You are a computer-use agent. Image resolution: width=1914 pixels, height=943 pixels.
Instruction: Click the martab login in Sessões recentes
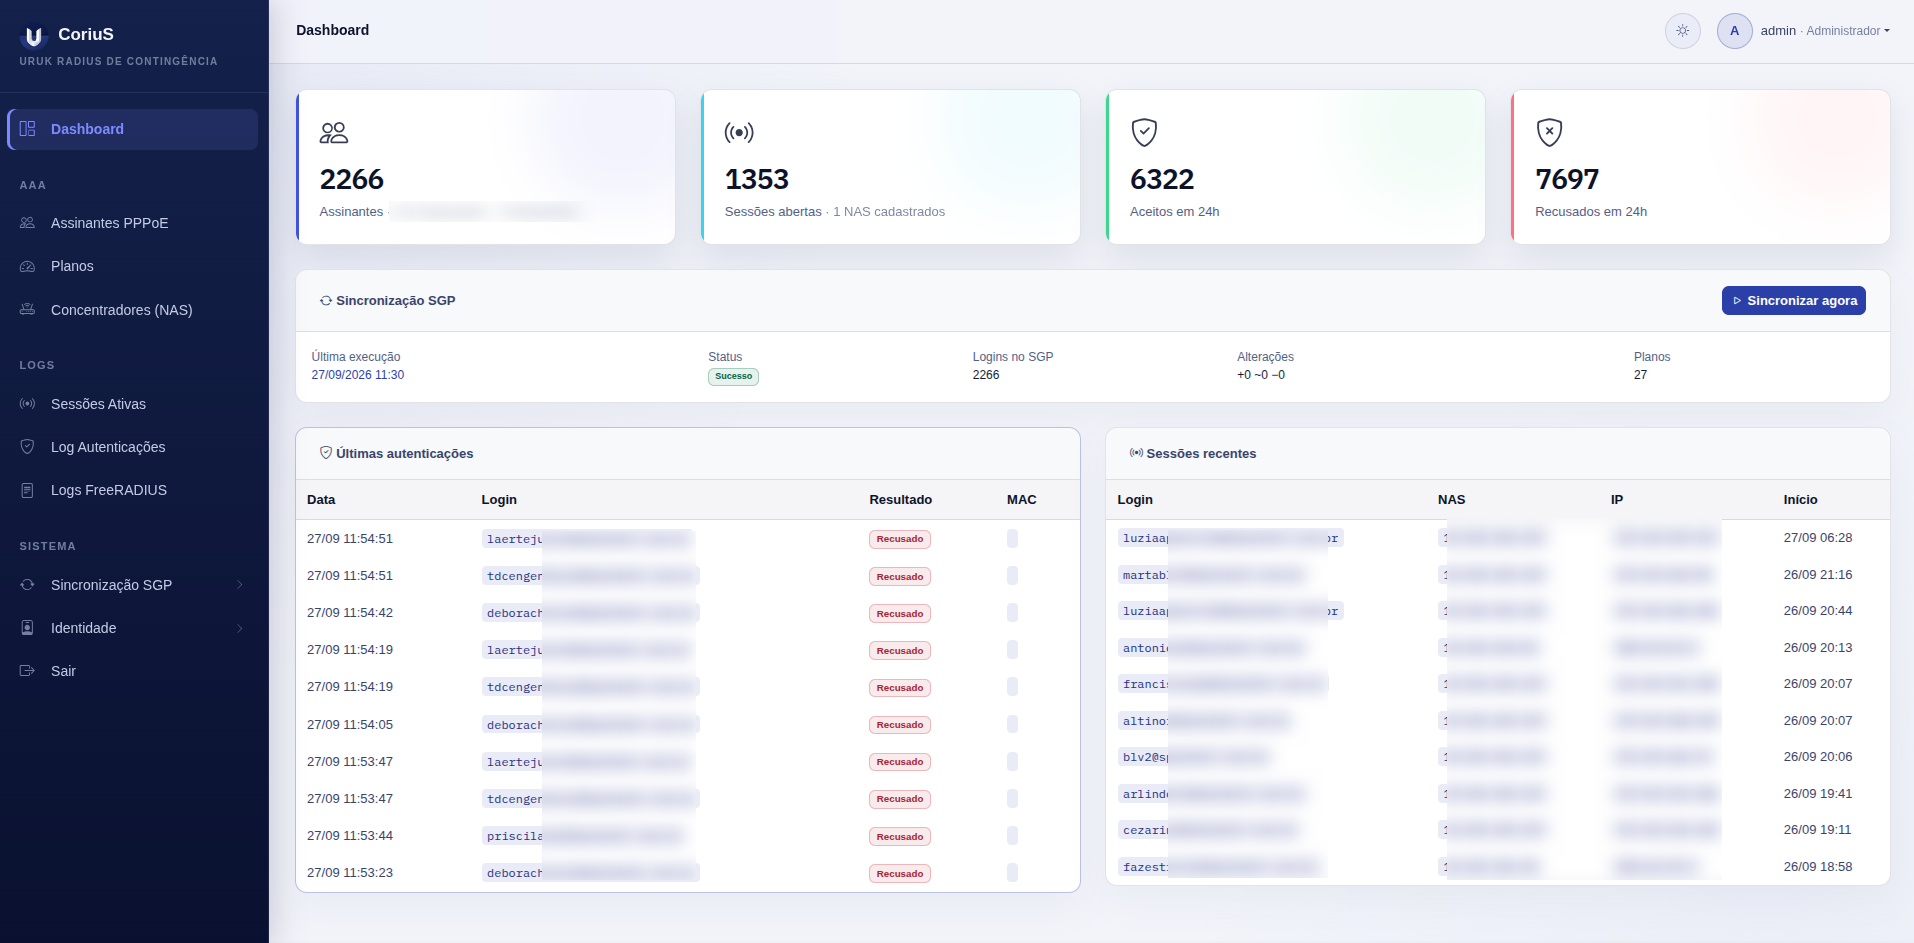point(1213,575)
